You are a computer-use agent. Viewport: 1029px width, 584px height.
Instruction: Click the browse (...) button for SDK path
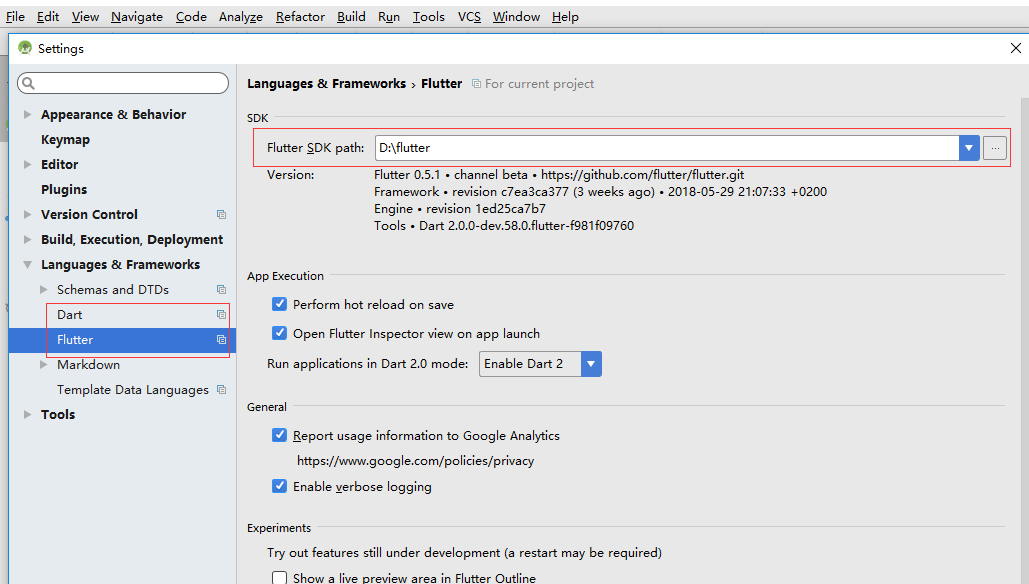click(x=995, y=148)
